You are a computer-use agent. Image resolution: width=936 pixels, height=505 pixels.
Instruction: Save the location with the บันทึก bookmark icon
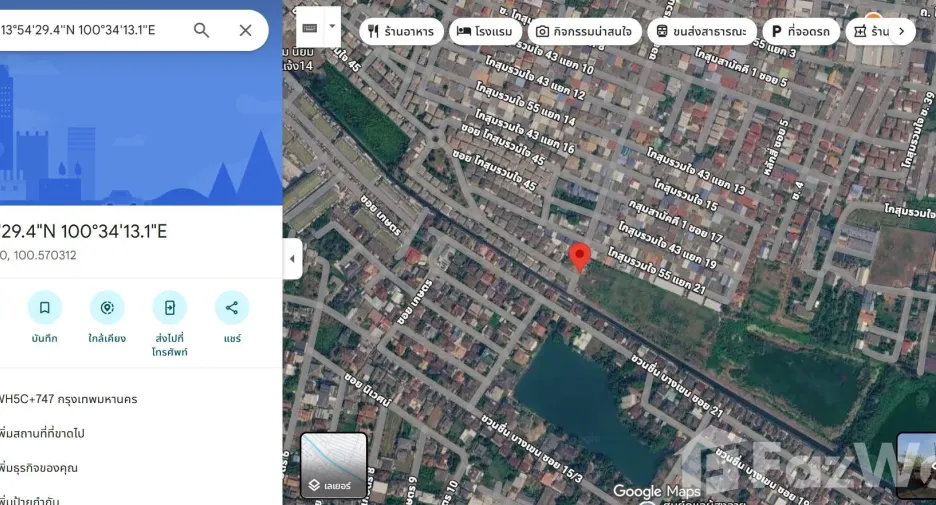[45, 307]
